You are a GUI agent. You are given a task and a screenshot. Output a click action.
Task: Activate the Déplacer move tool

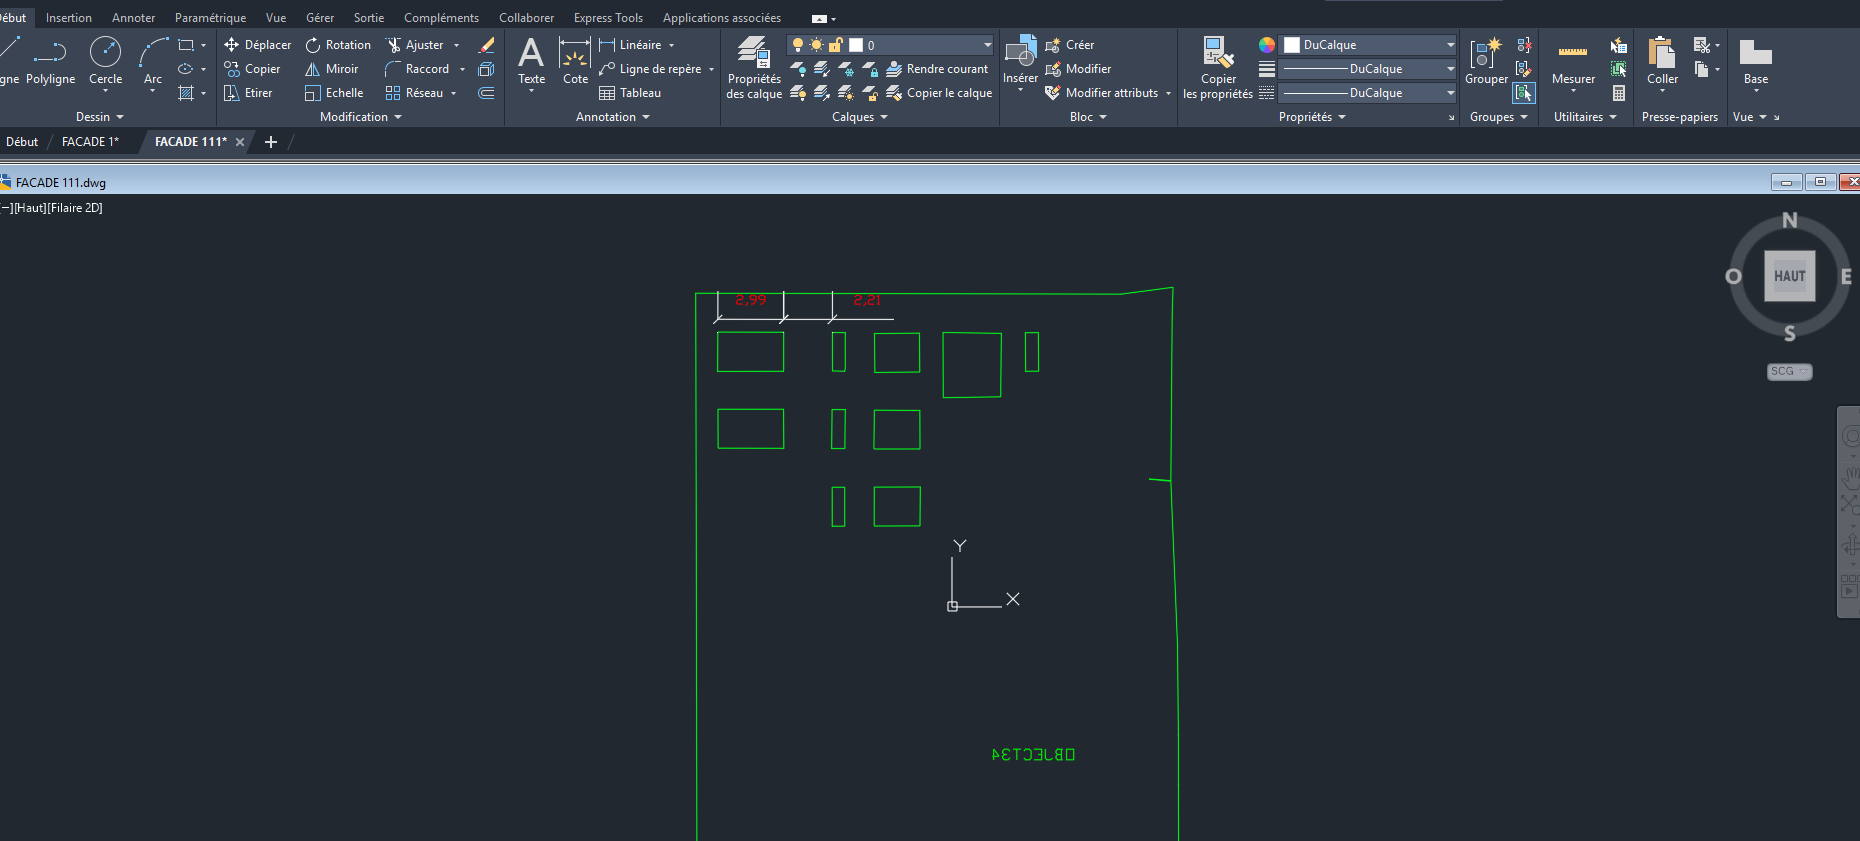[x=258, y=45]
